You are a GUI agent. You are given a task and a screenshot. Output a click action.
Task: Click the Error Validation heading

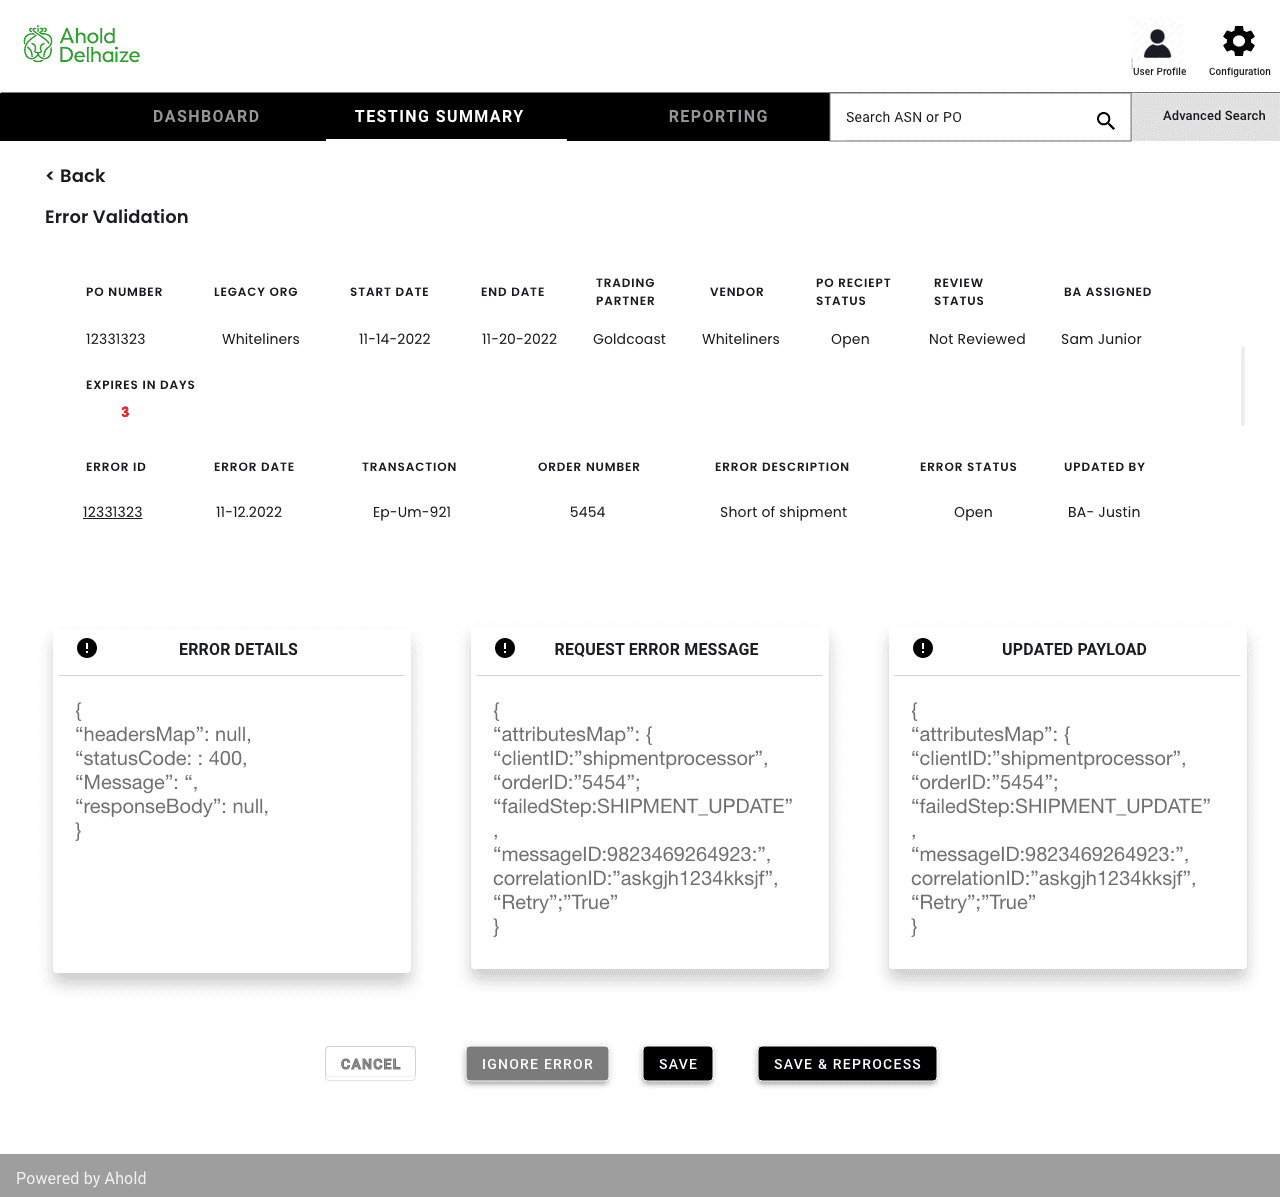click(x=116, y=217)
